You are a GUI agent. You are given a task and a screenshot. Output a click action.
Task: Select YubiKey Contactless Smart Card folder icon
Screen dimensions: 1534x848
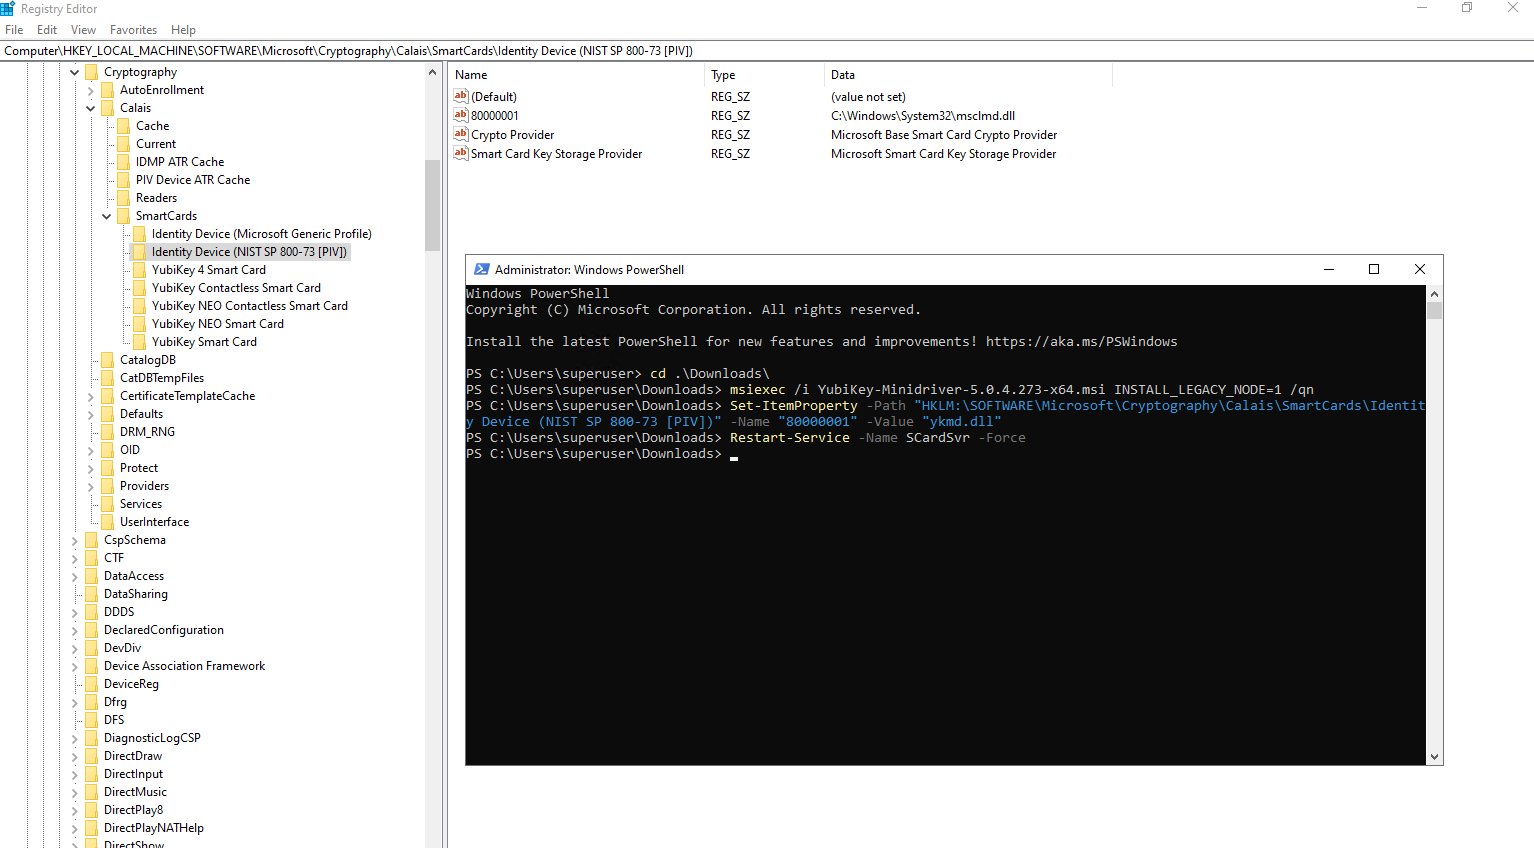point(140,288)
